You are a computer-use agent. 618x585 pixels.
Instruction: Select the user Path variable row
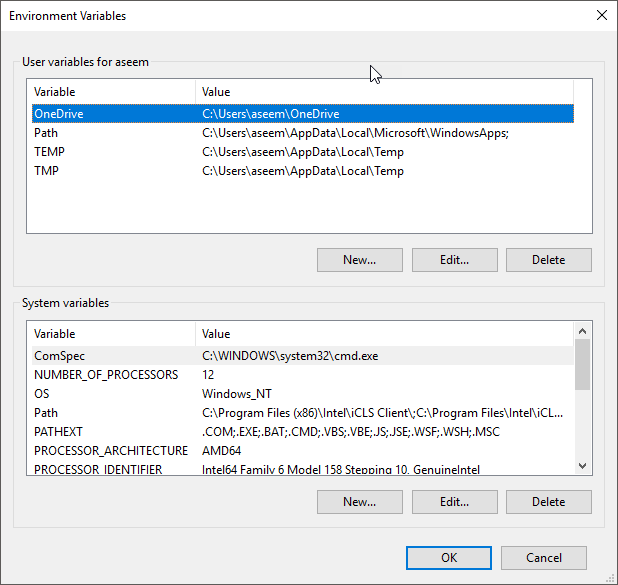(303, 133)
